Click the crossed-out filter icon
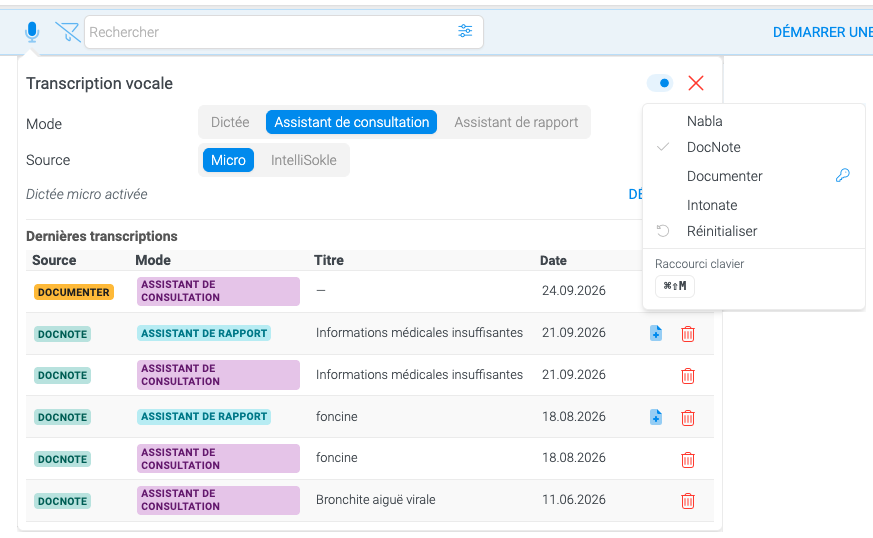This screenshot has width=873, height=538. (x=67, y=32)
